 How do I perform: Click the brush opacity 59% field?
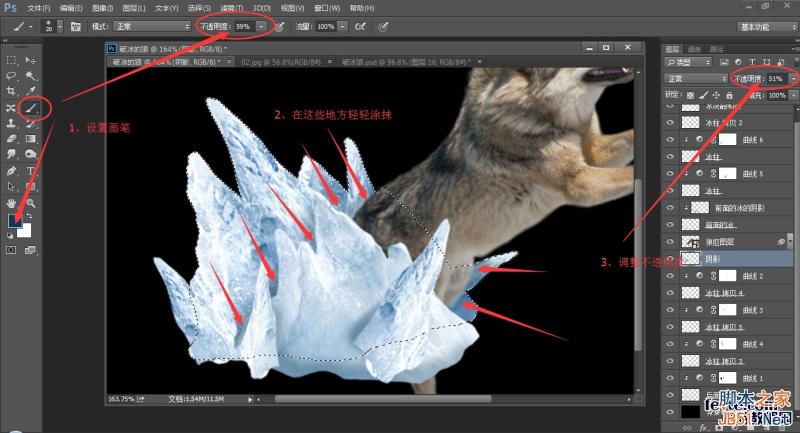pyautogui.click(x=244, y=27)
